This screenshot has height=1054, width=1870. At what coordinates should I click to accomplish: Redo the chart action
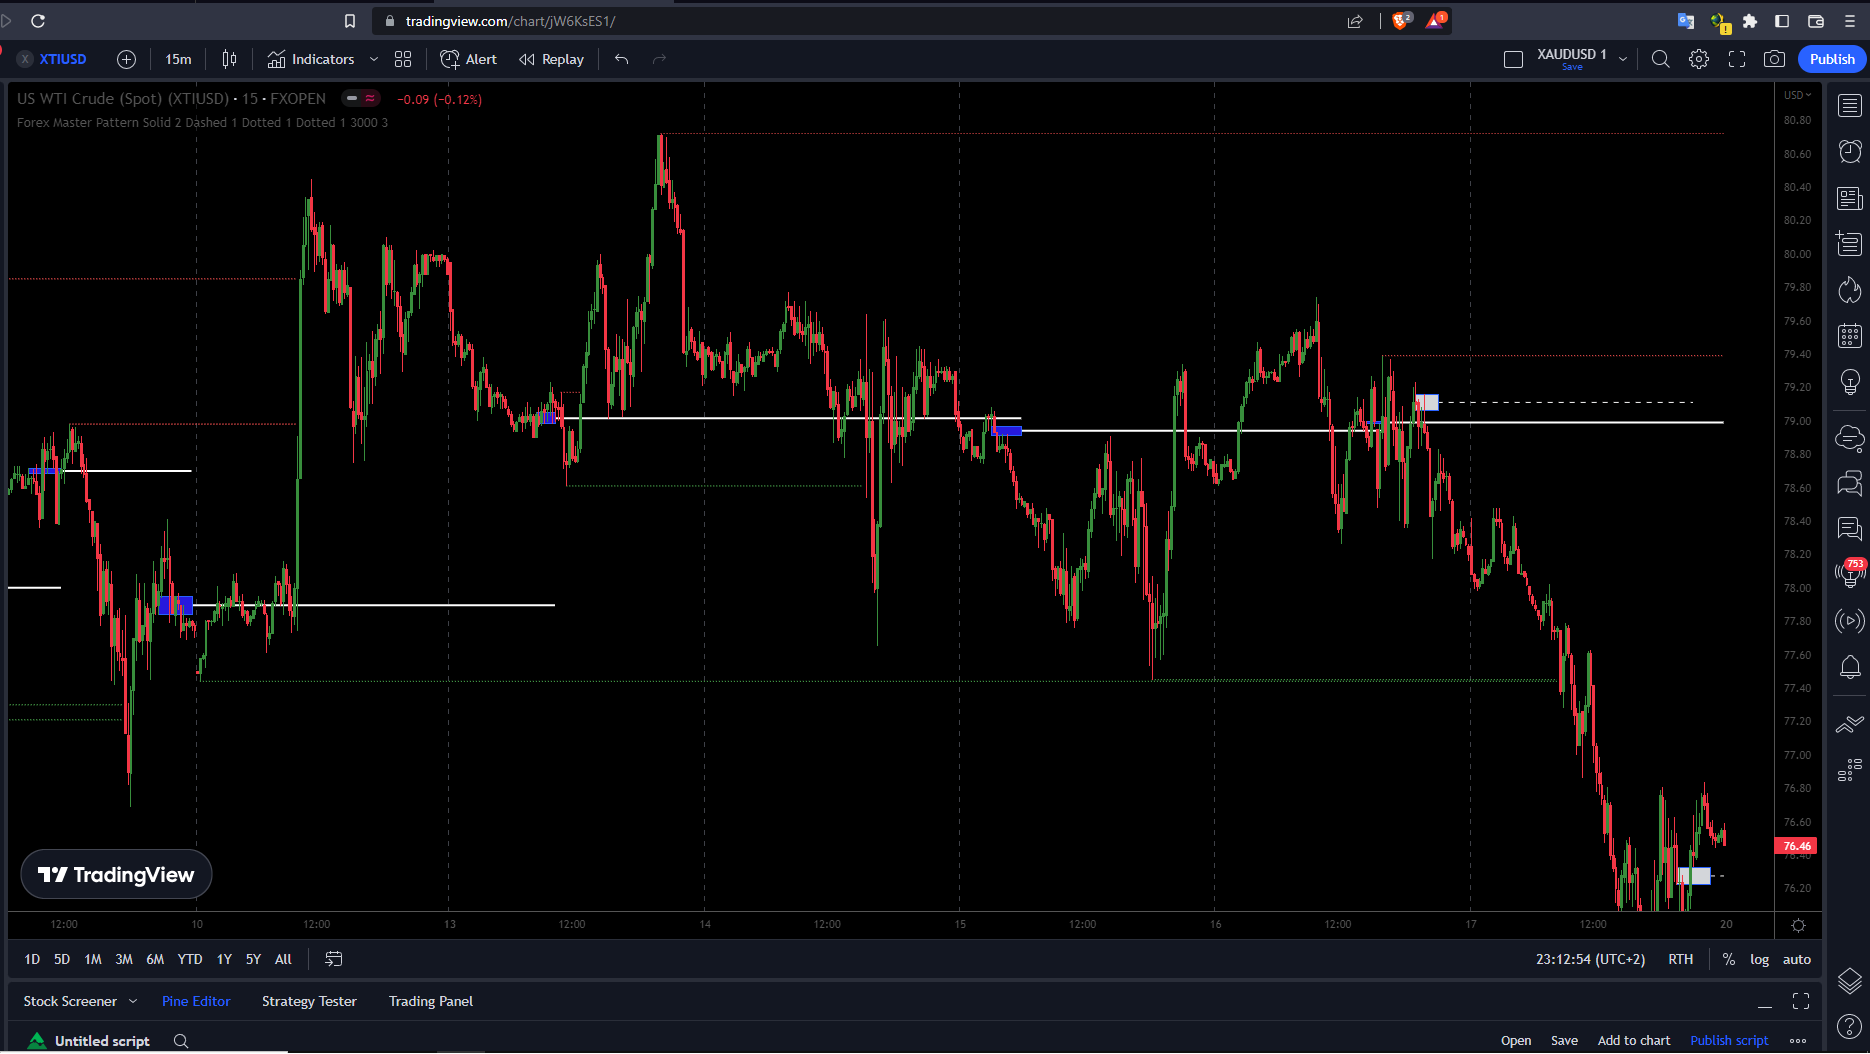pos(659,59)
